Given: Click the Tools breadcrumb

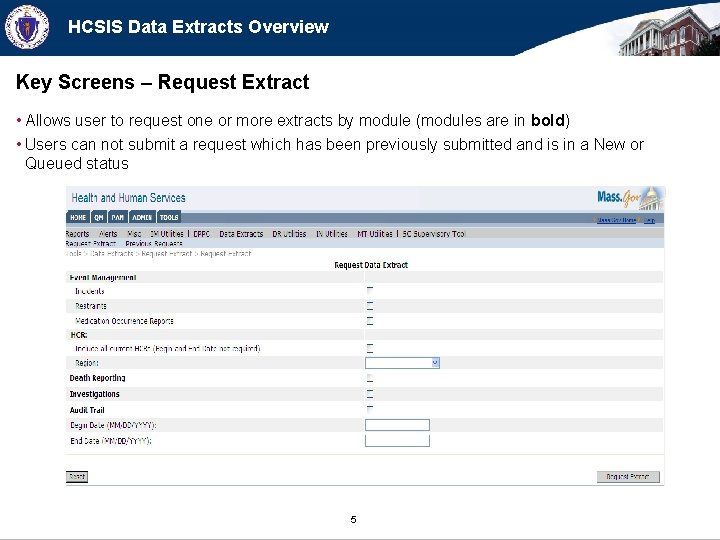Looking at the screenshot, I should 73,253.
